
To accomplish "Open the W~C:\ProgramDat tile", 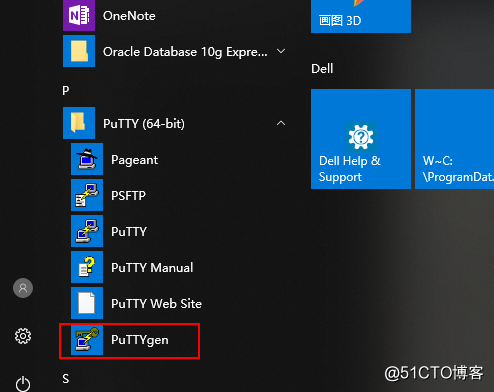I will (x=455, y=139).
